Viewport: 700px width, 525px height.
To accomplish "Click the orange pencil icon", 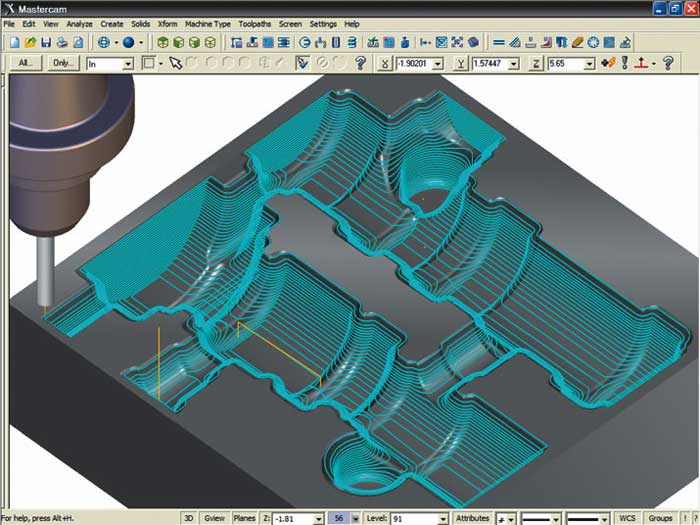I will point(577,42).
